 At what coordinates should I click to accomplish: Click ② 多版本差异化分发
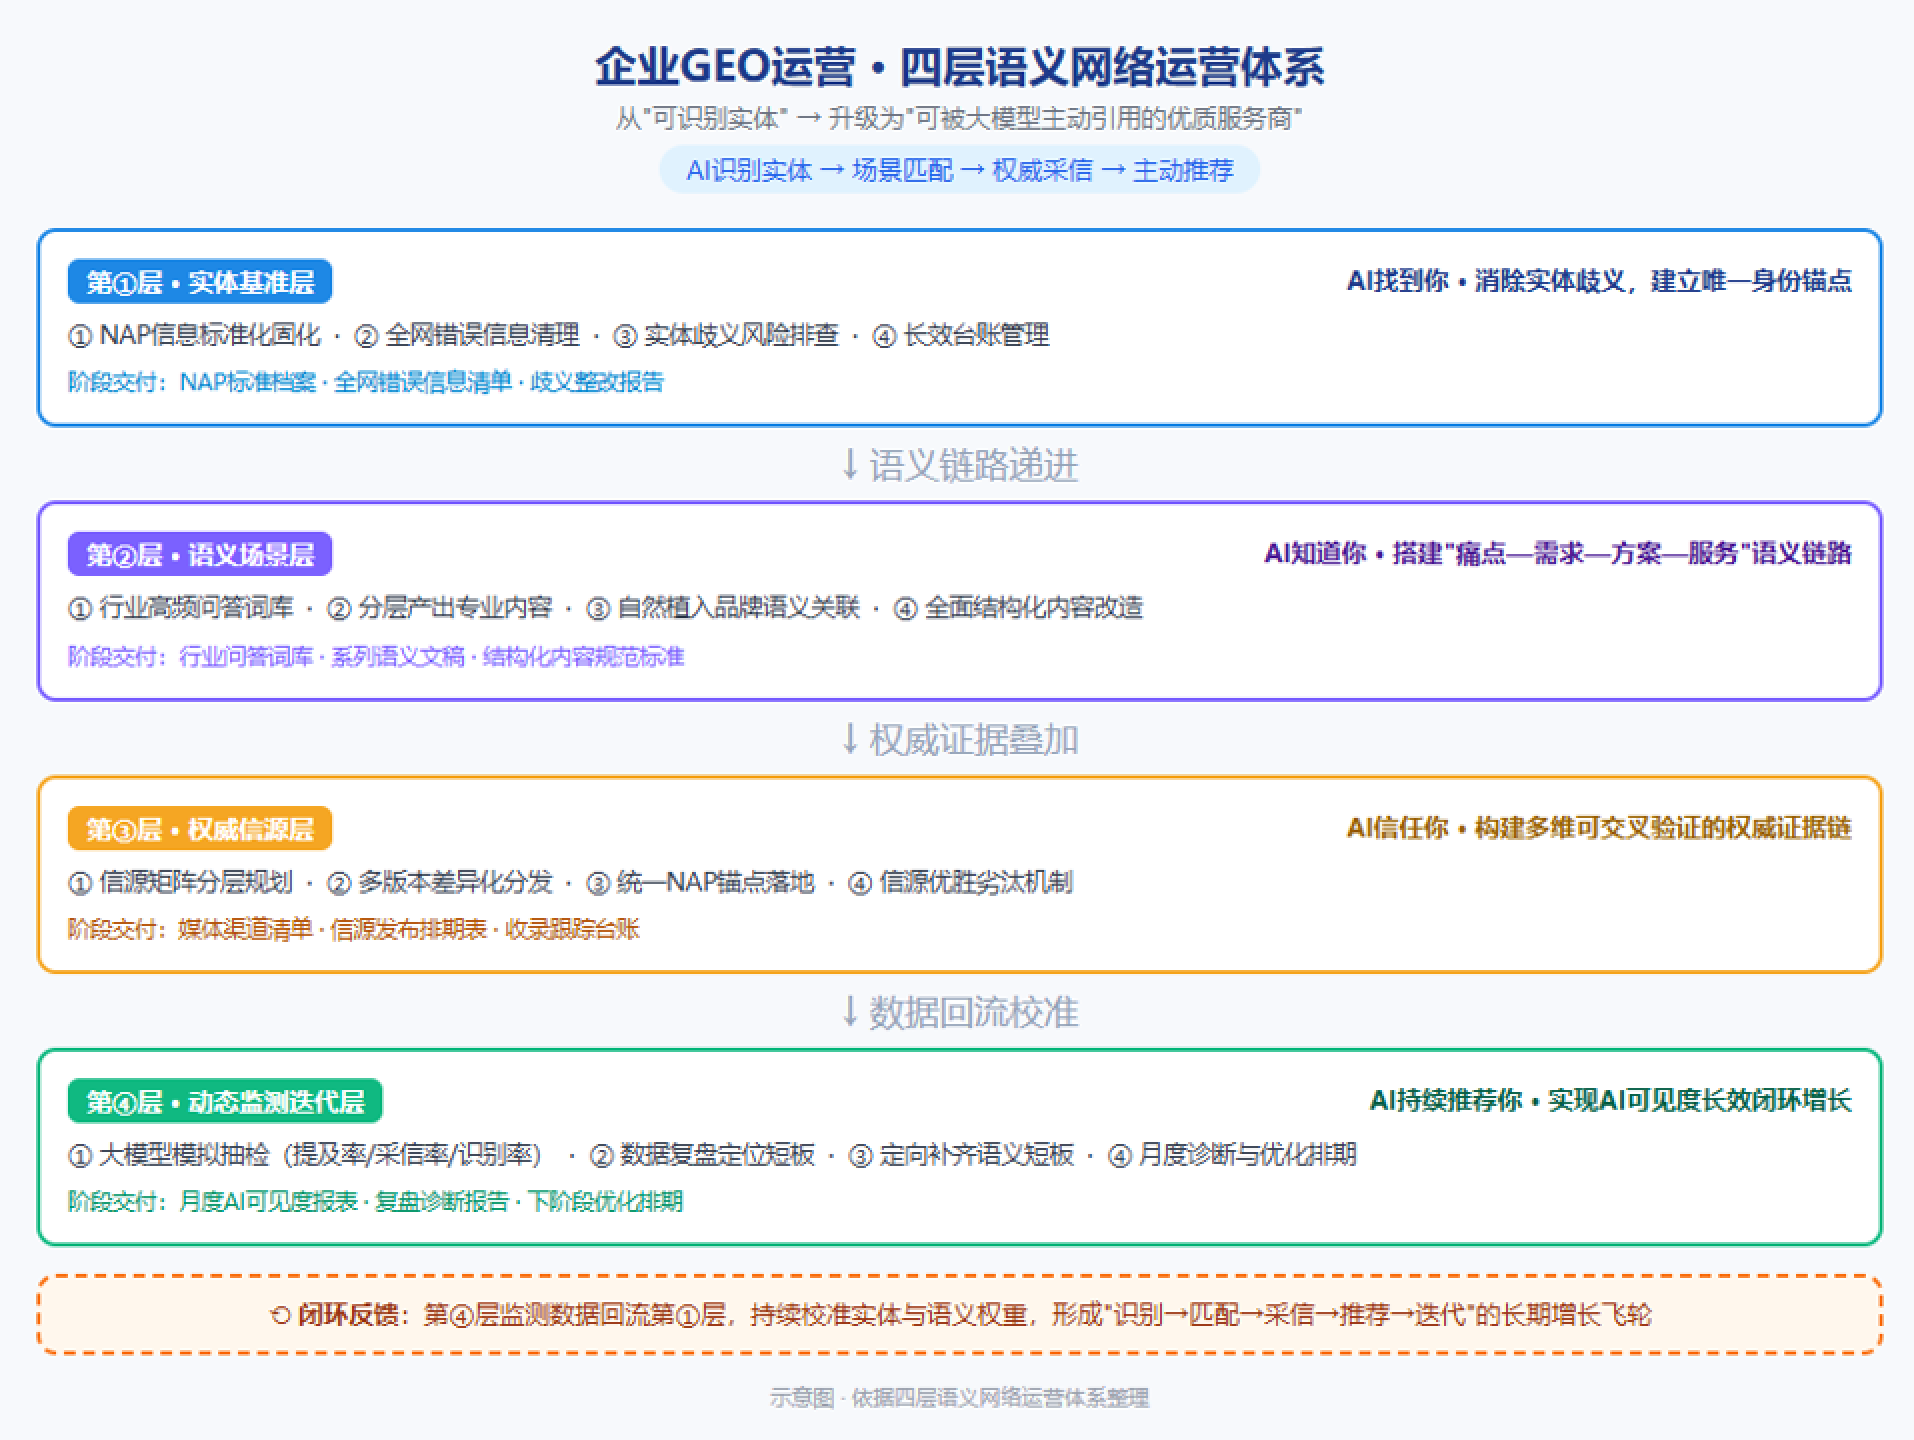point(440,883)
